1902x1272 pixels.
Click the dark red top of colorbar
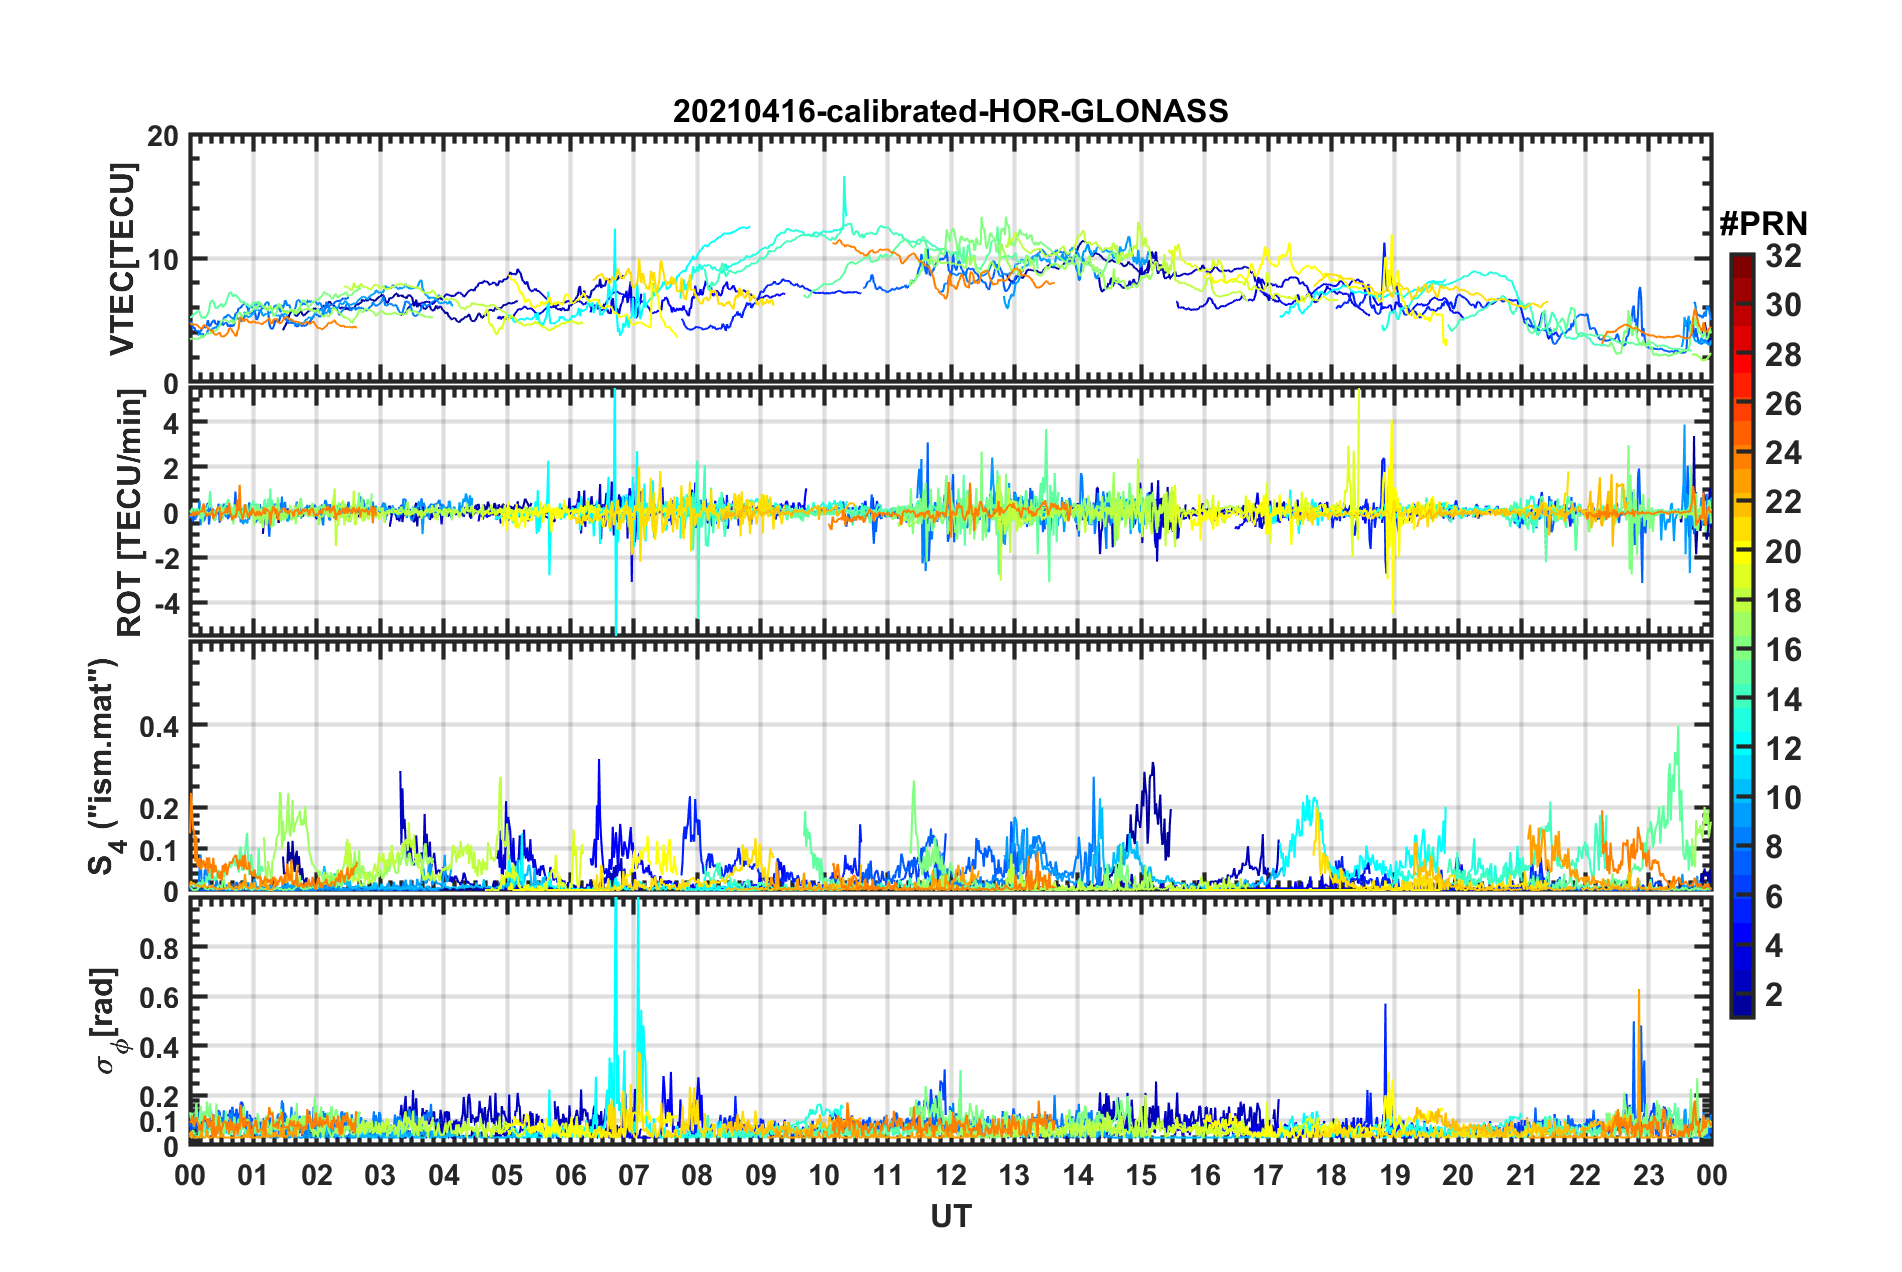1741,260
